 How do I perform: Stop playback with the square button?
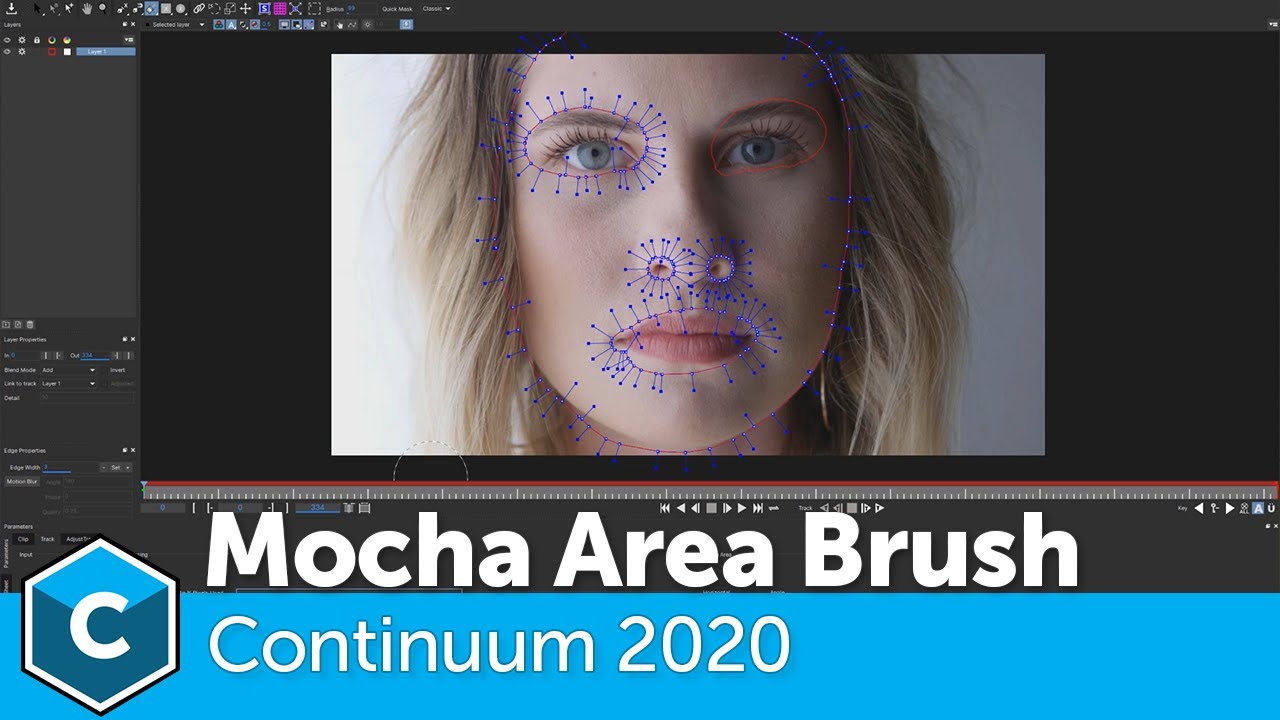pos(711,508)
